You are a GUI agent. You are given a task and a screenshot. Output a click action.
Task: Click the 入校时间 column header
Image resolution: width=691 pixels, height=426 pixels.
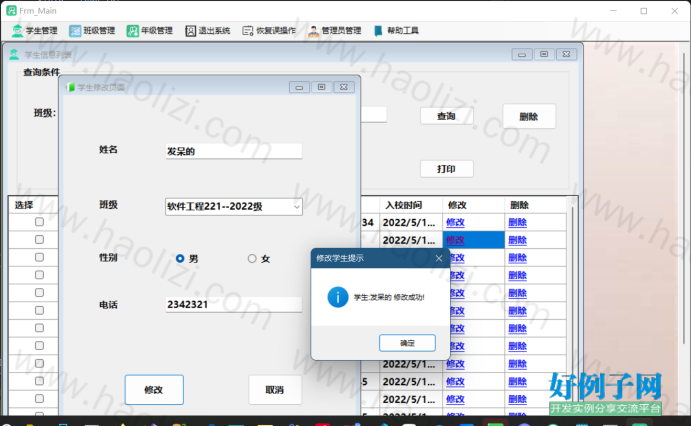coord(411,205)
